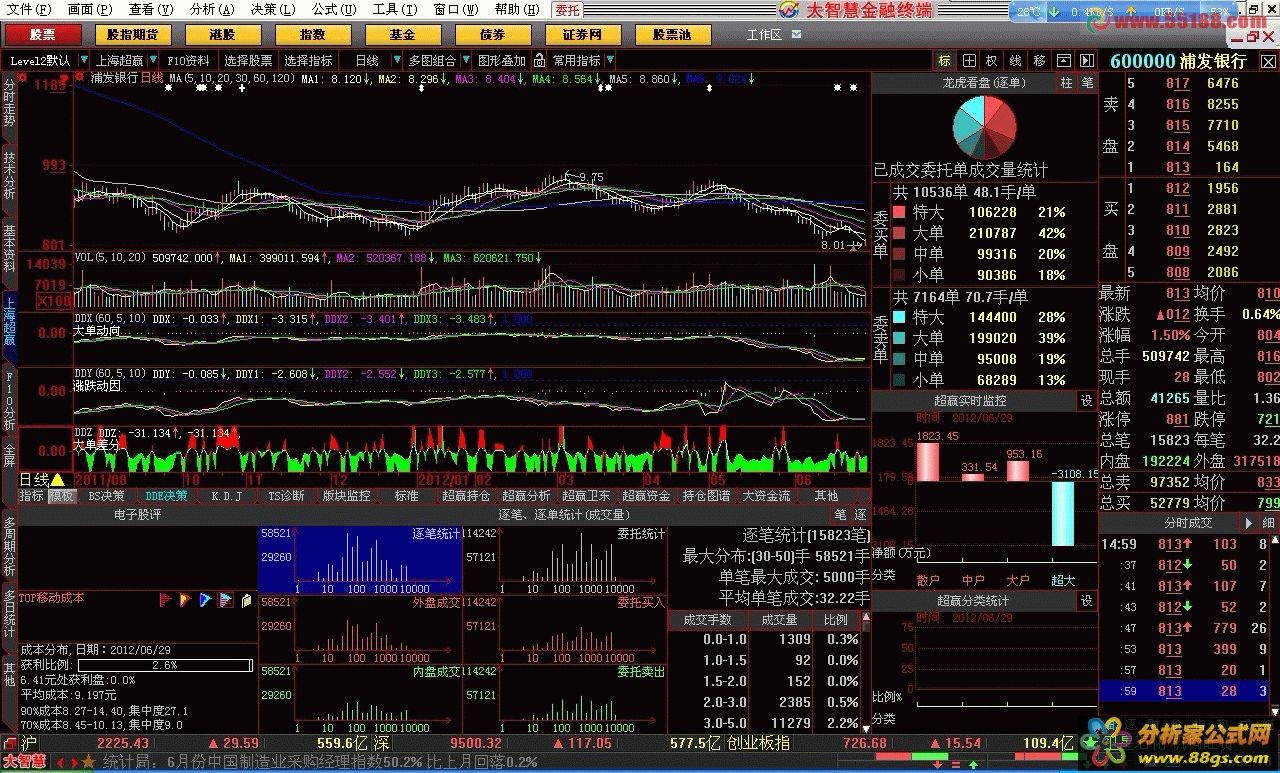Click the cyan 超大 bar in 超赢实时监控

[1063, 513]
